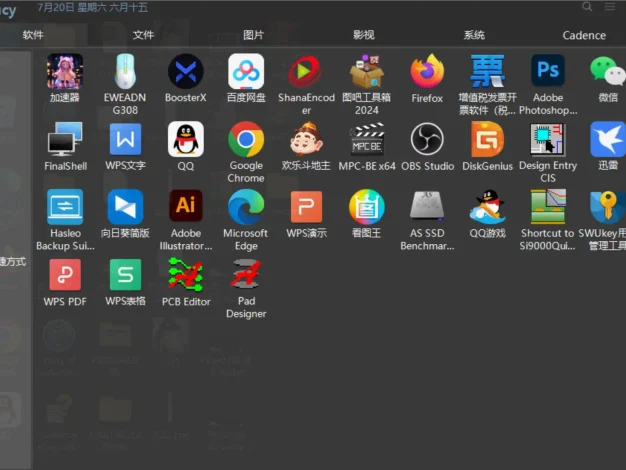
Task: Open 看图王 image viewer
Action: pos(366,207)
